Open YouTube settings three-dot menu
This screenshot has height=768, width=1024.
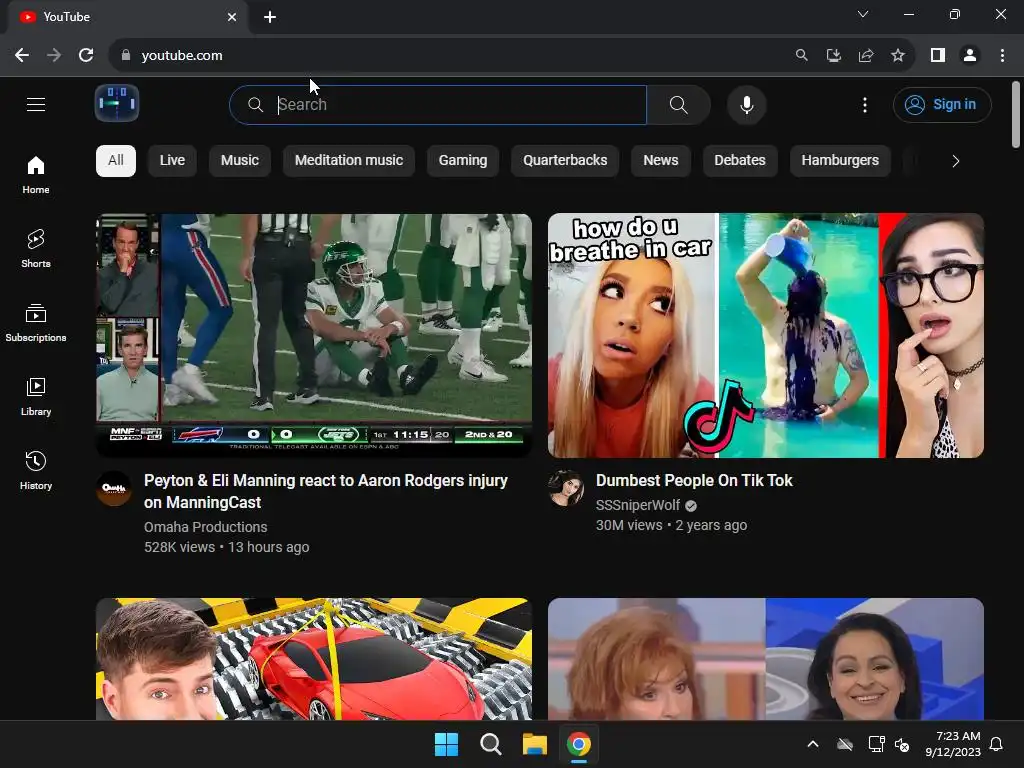tap(865, 104)
